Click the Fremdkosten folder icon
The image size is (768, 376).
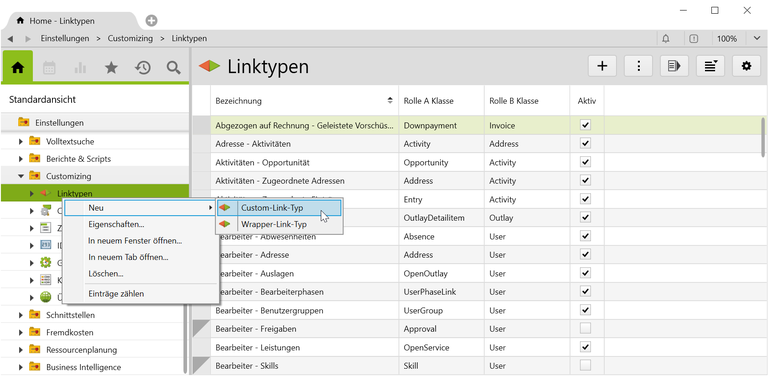34,332
